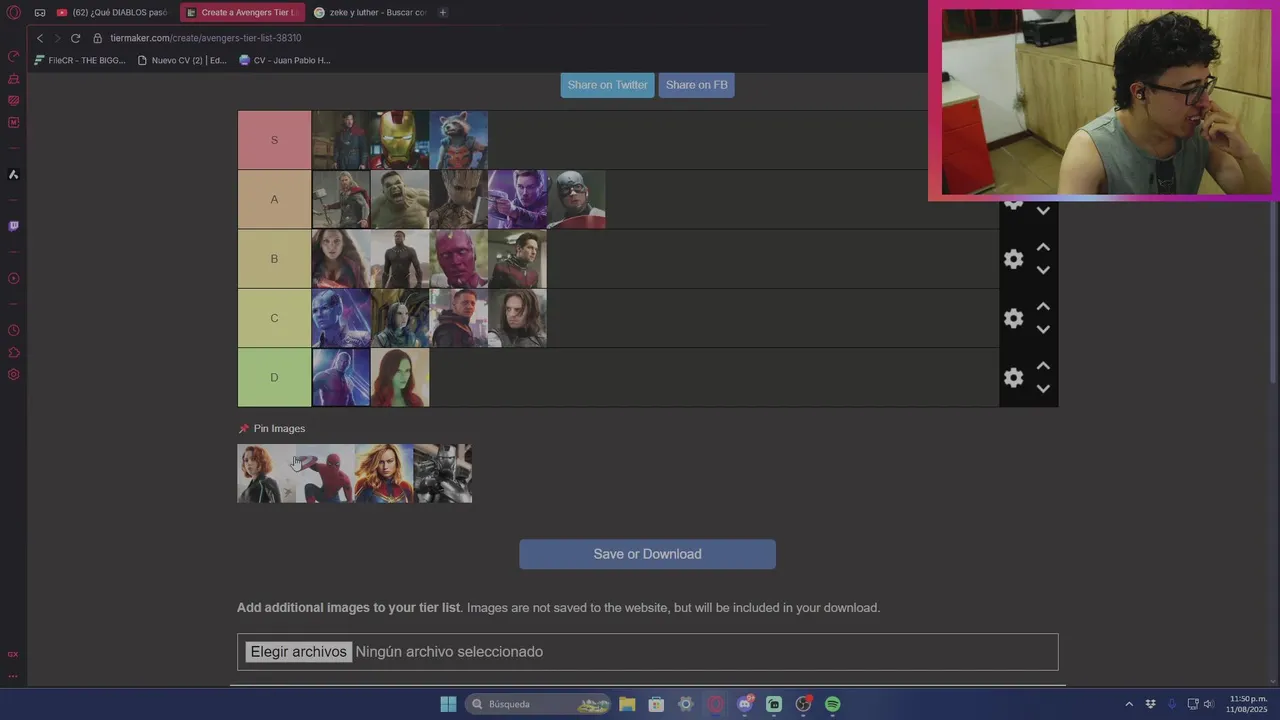Select the Create a Avengers Tier tab
The width and height of the screenshot is (1280, 720).
[243, 13]
